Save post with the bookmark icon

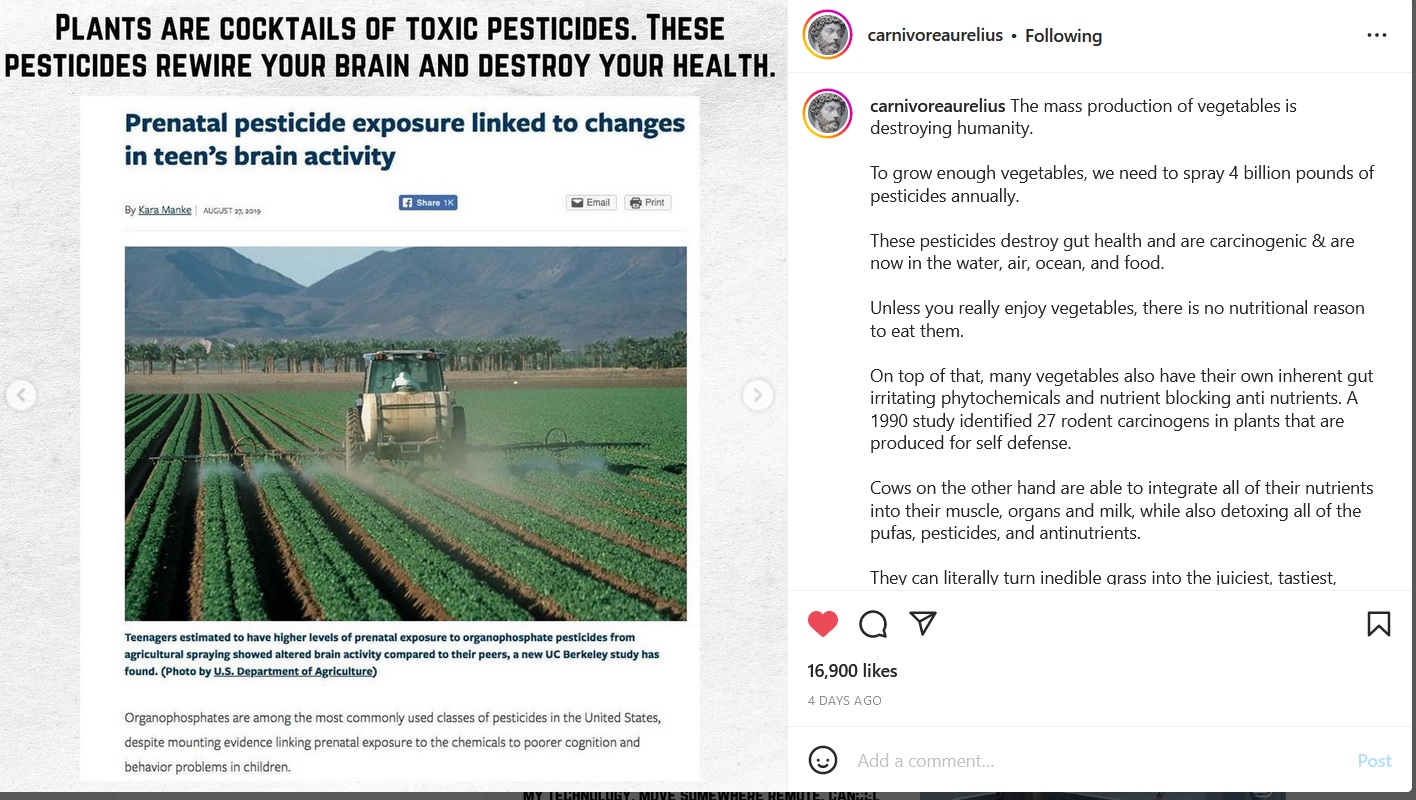1378,624
